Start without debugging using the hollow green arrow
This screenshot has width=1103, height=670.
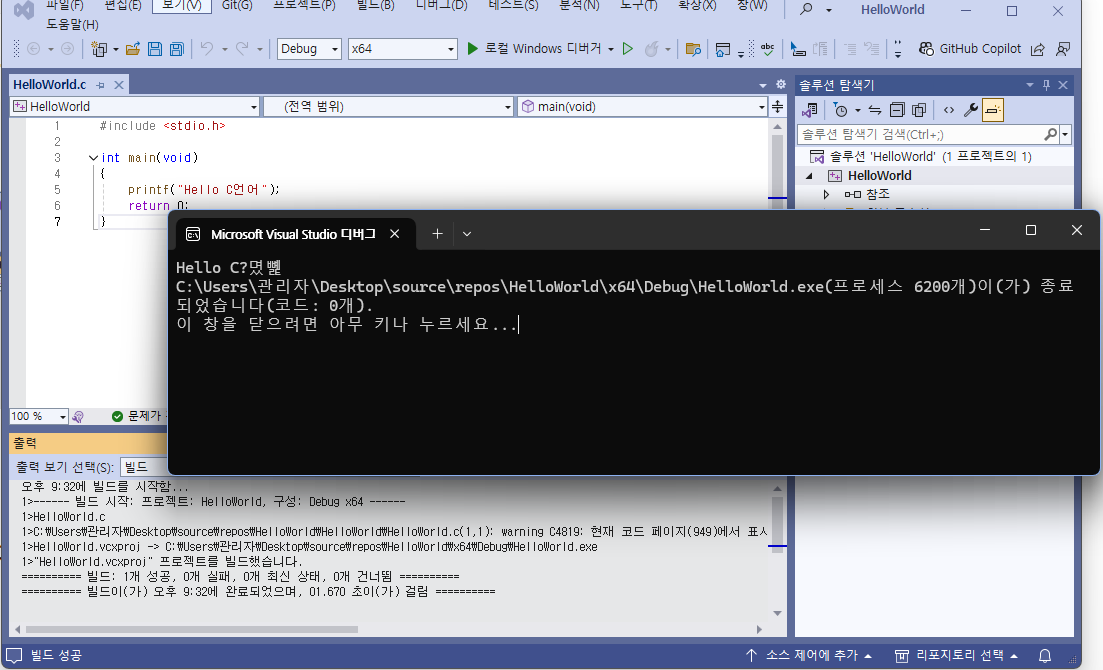(628, 49)
